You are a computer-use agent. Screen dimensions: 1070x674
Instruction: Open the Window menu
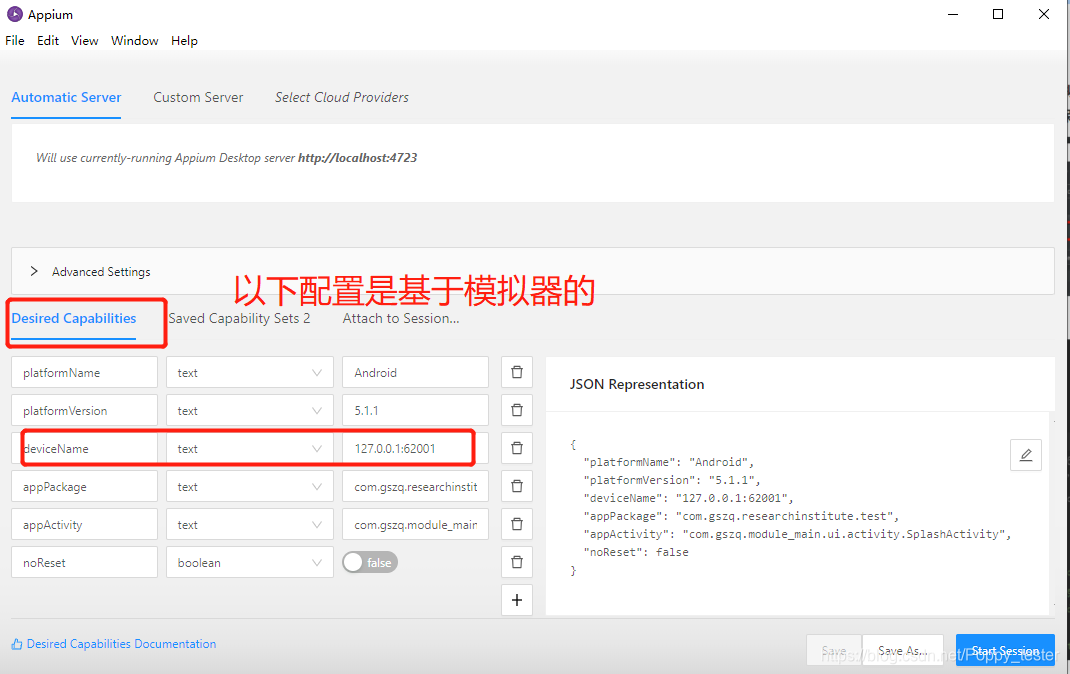pos(134,40)
